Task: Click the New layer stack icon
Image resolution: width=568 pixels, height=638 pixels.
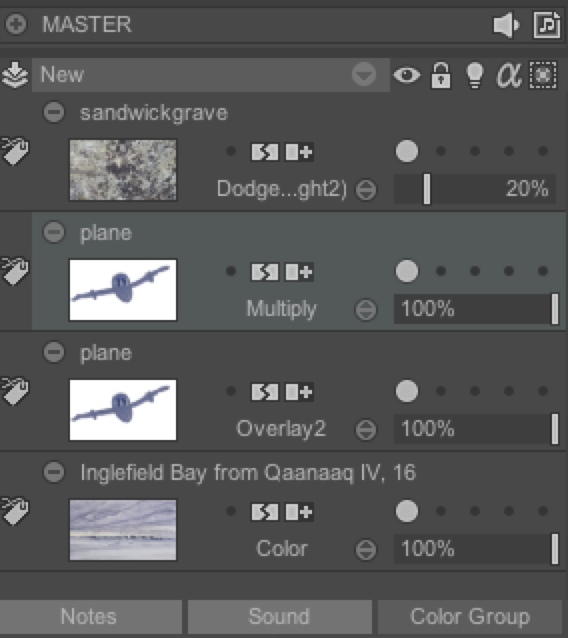Action: (x=15, y=75)
